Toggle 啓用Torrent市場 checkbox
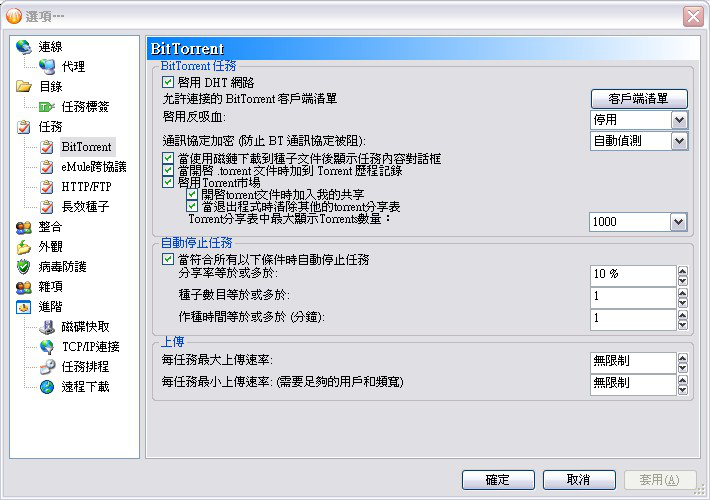 [x=168, y=182]
